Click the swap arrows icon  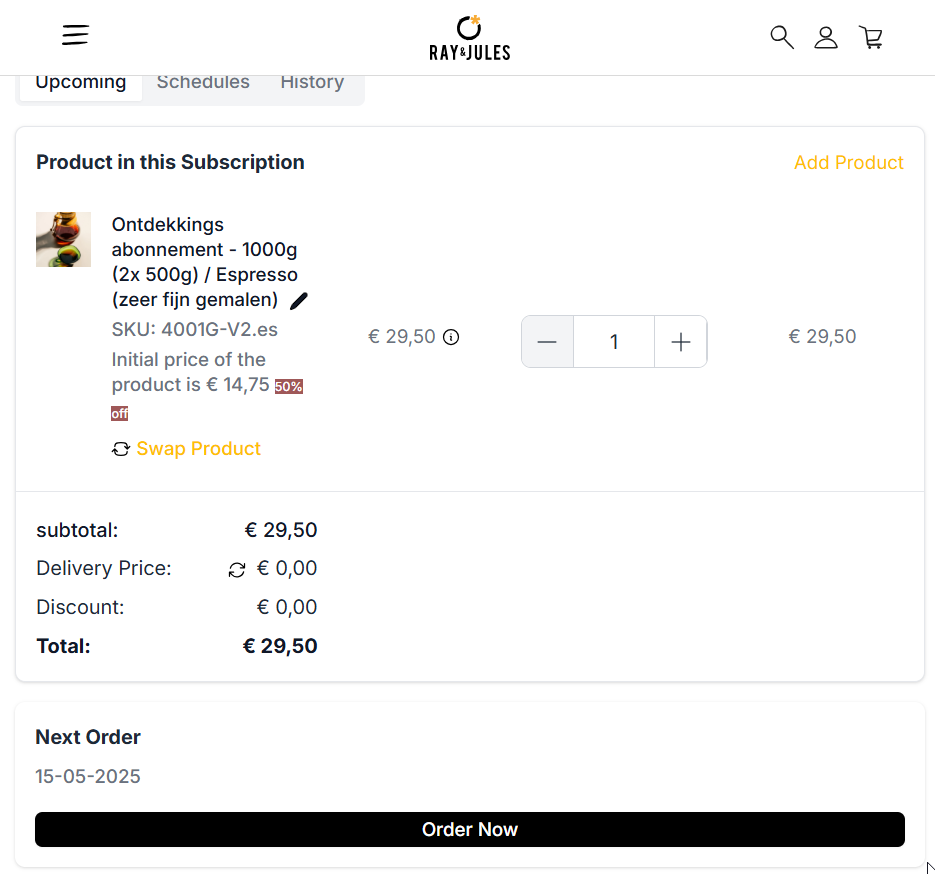[x=121, y=449]
